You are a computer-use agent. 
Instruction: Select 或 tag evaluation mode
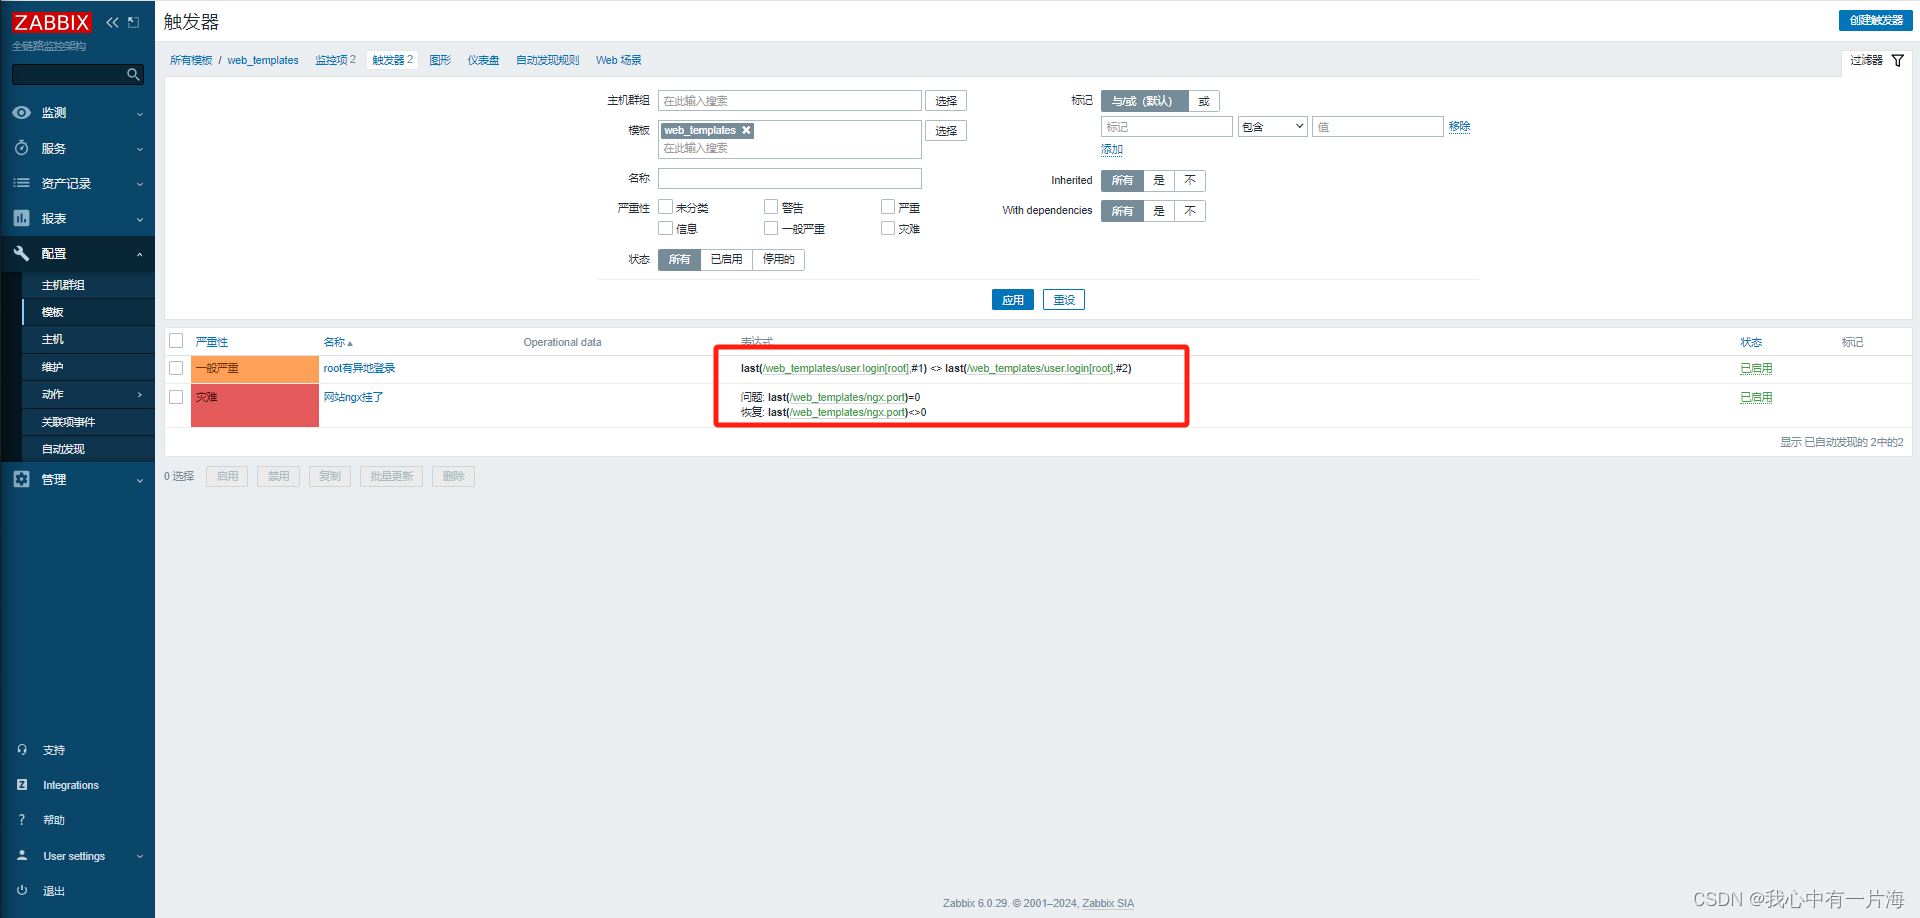tap(1204, 101)
